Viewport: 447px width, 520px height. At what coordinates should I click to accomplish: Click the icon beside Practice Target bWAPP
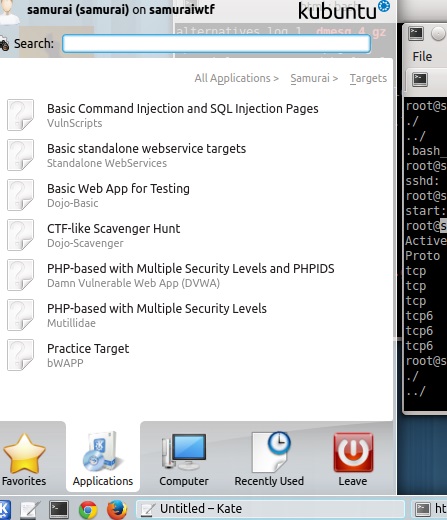20,355
